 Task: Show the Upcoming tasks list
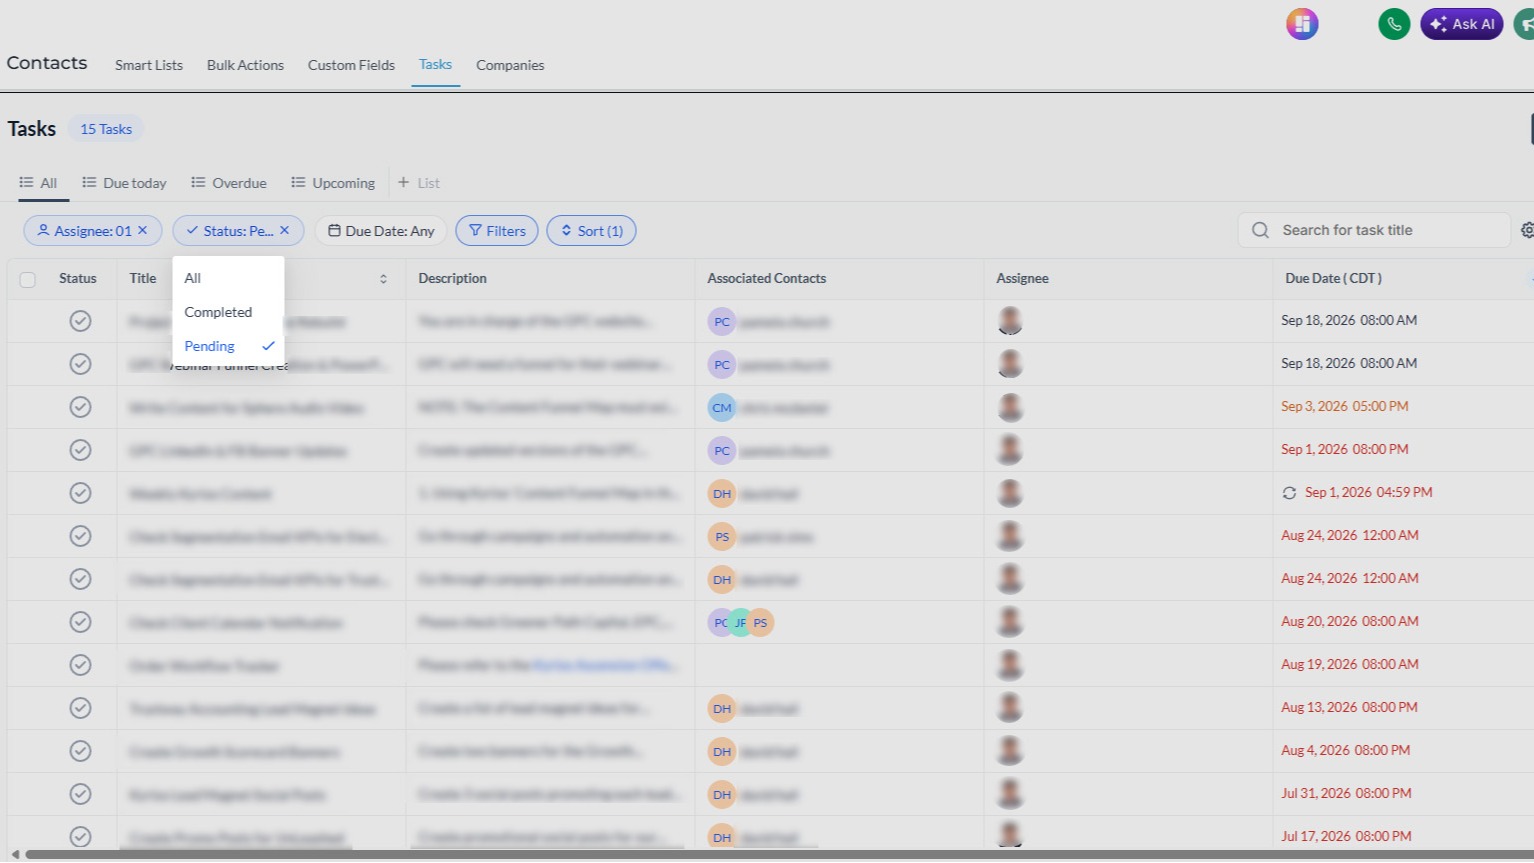[x=333, y=183]
